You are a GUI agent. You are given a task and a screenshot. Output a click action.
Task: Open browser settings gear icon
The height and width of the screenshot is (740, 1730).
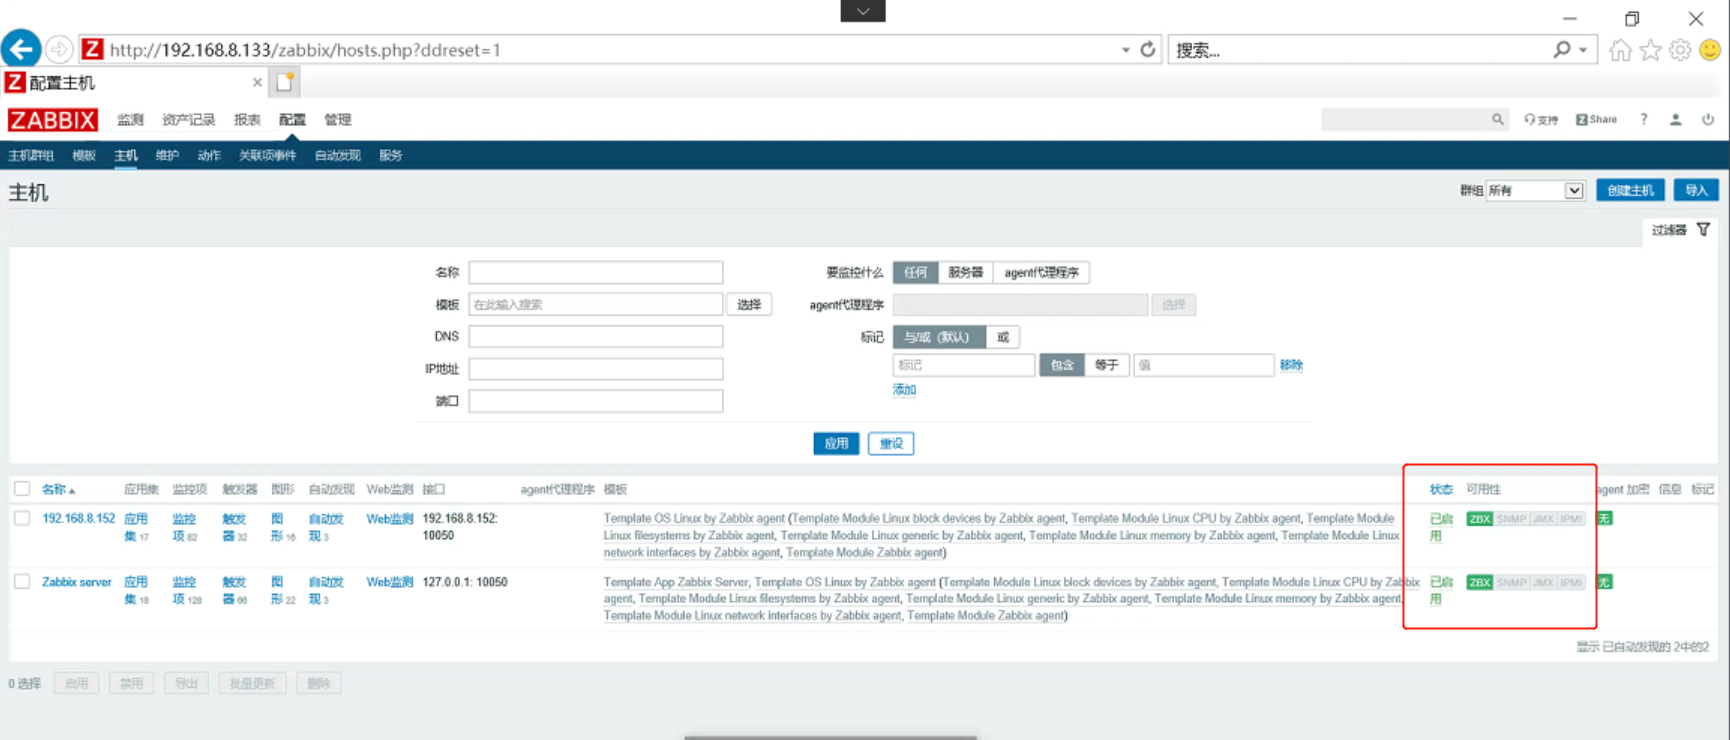click(1680, 50)
